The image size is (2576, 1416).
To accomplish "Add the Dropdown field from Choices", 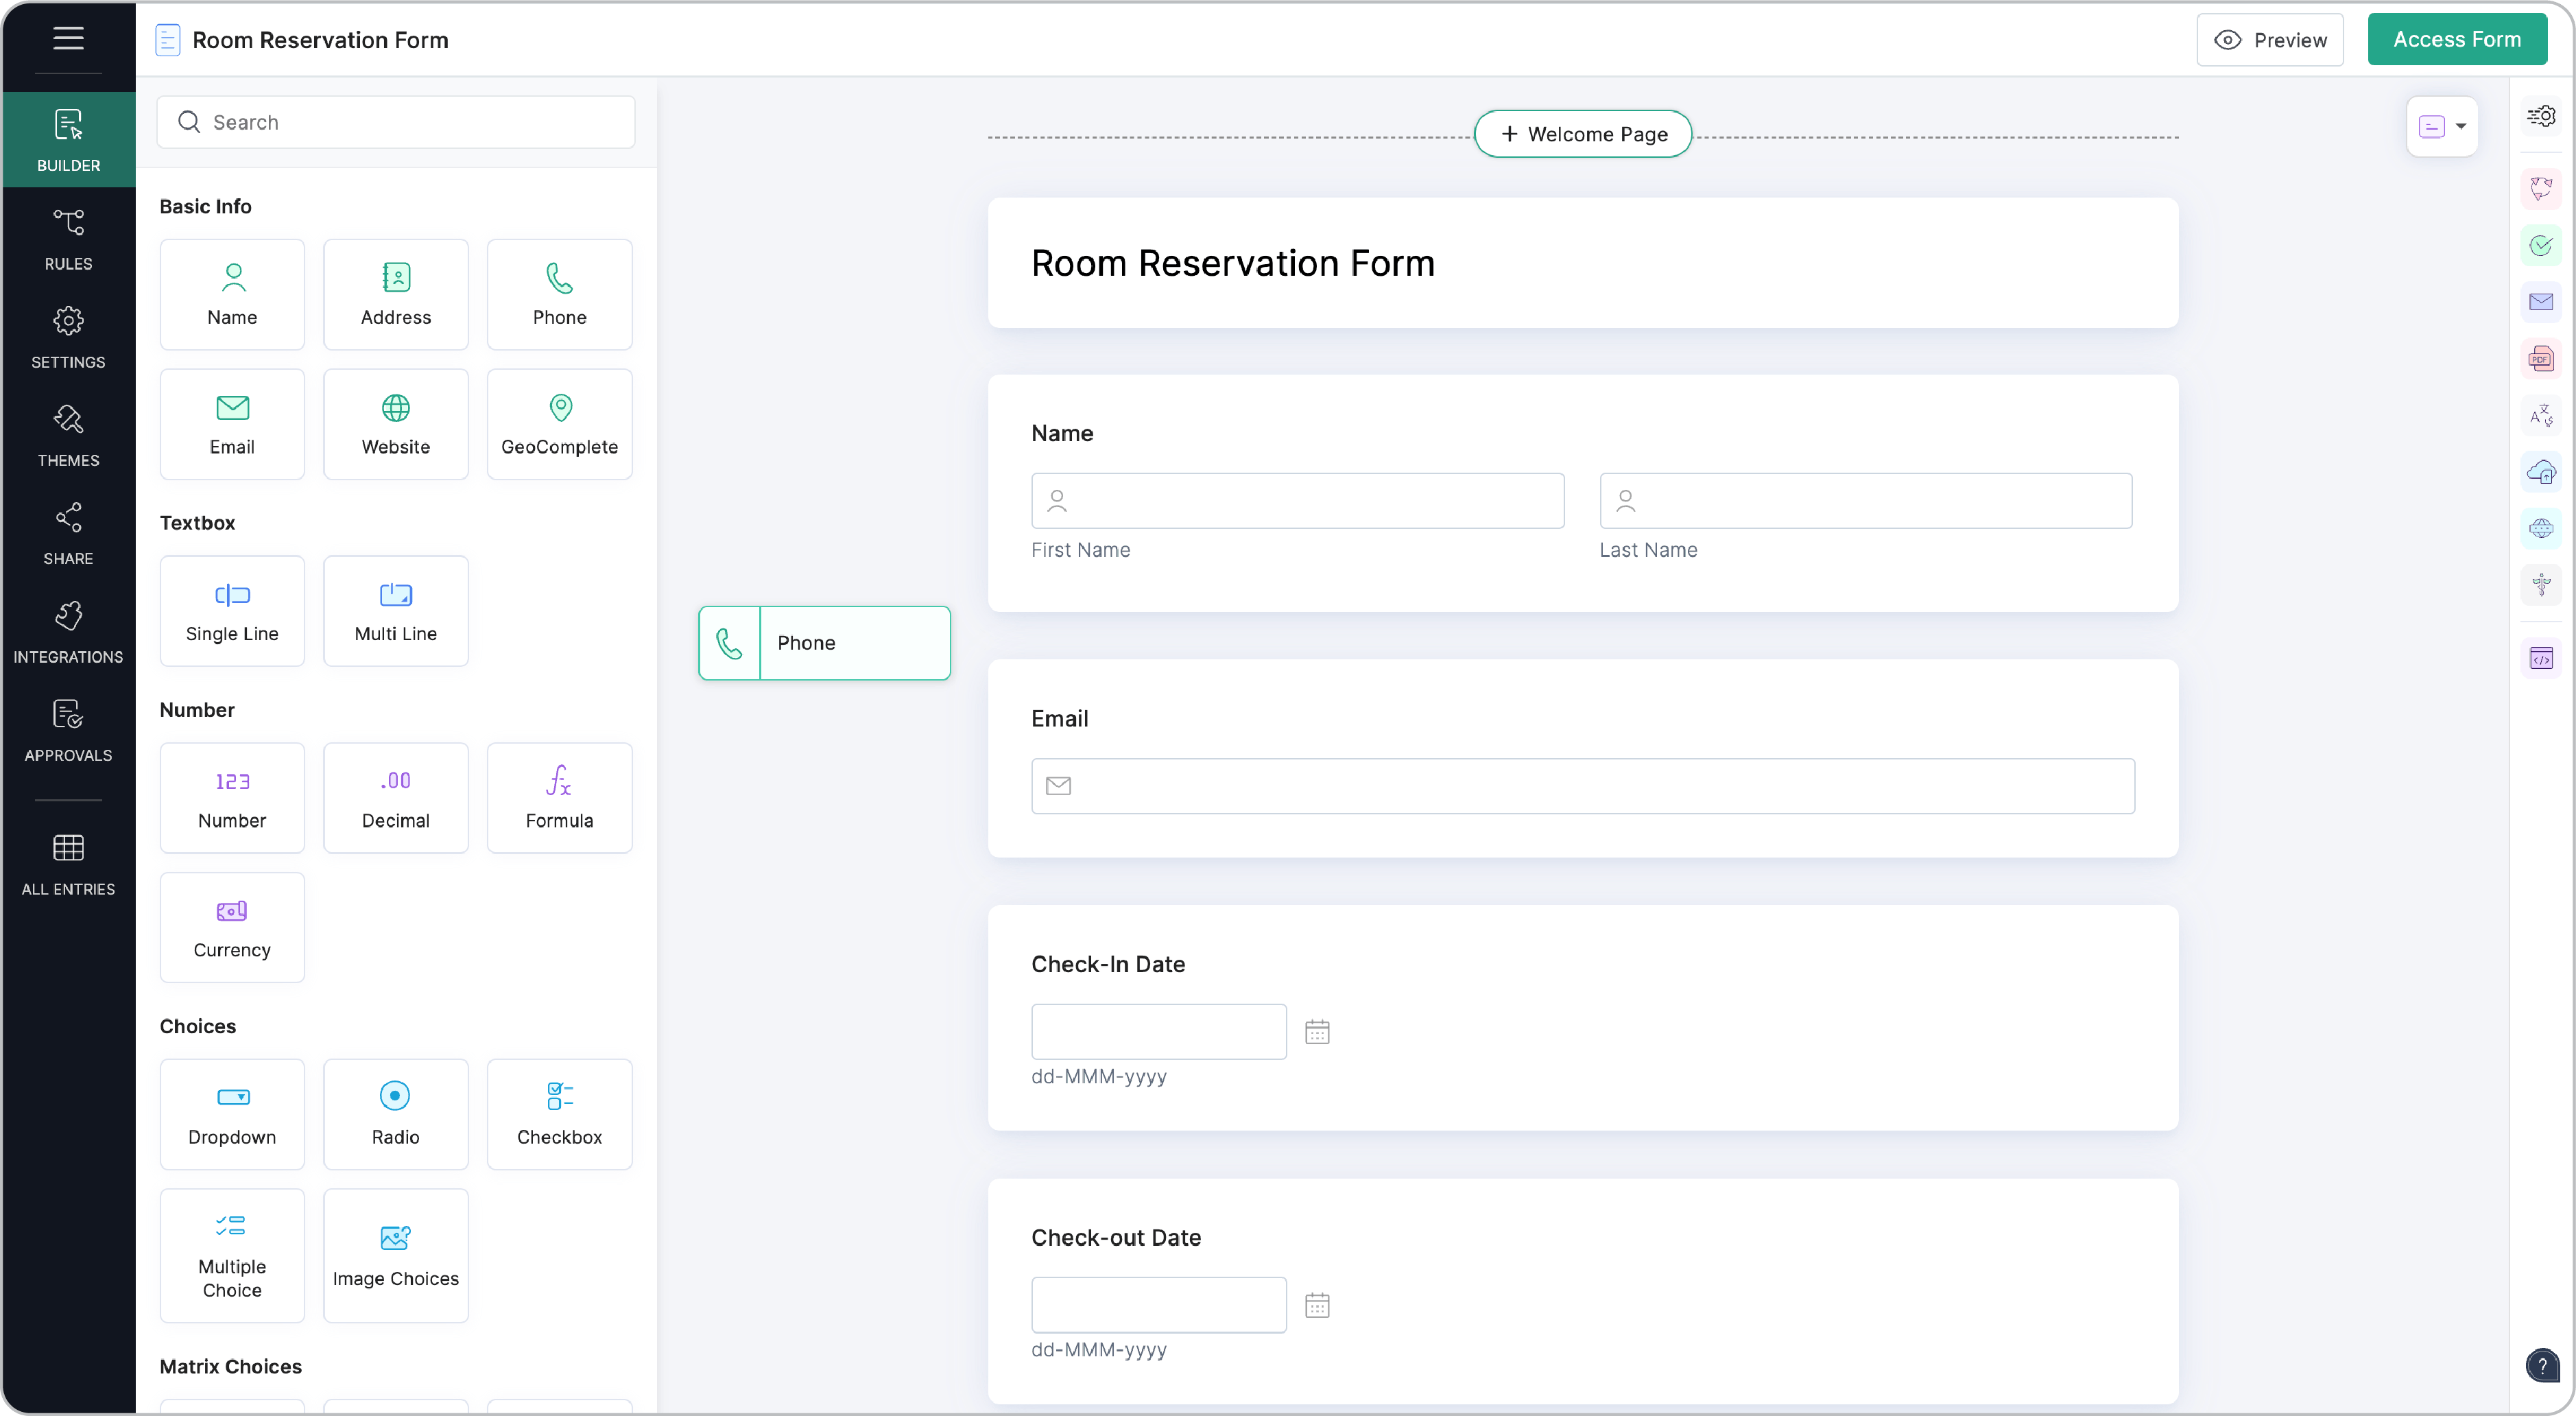I will tap(232, 1113).
